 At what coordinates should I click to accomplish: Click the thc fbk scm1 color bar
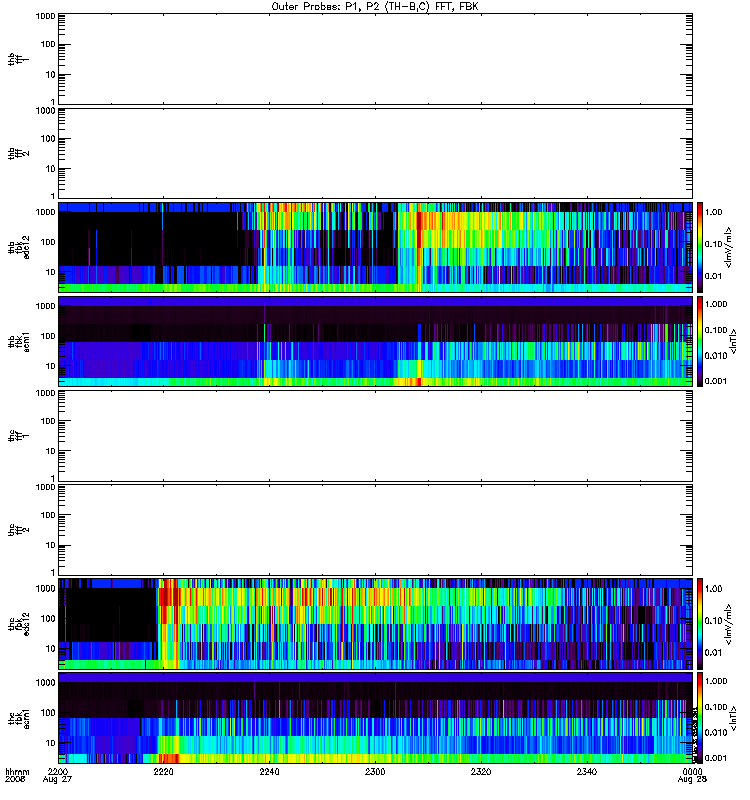coord(700,718)
